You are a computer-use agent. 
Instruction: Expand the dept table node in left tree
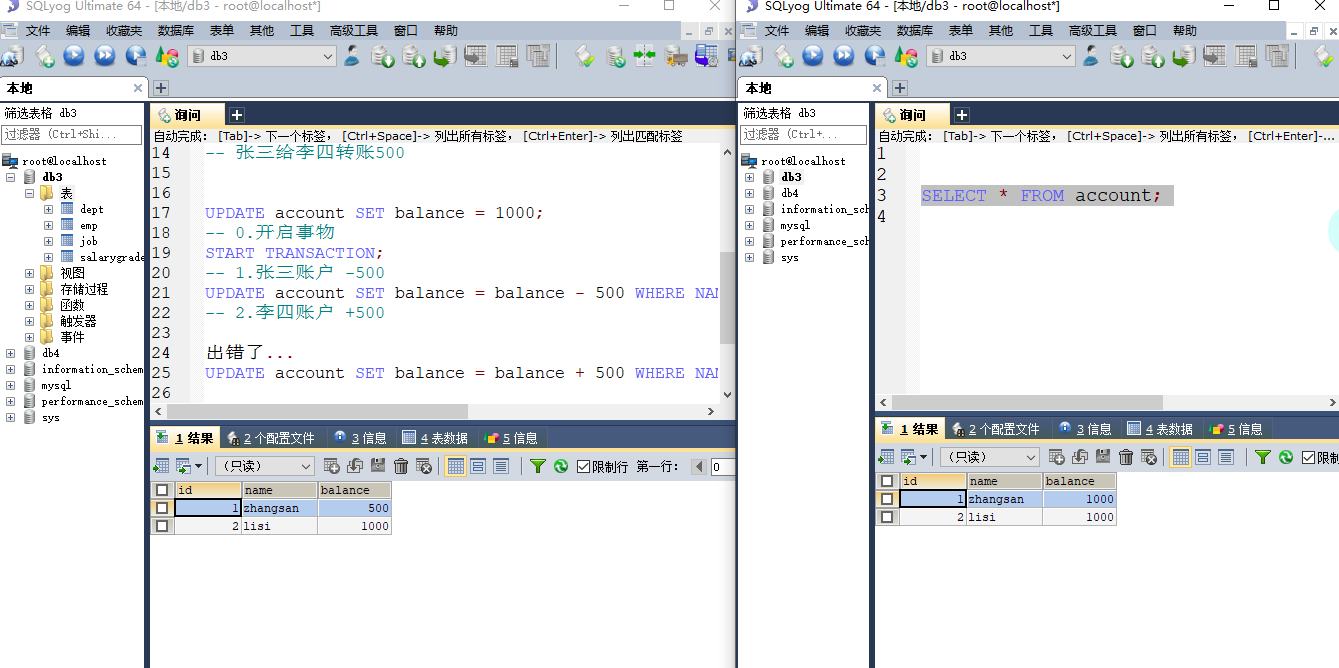[48, 209]
